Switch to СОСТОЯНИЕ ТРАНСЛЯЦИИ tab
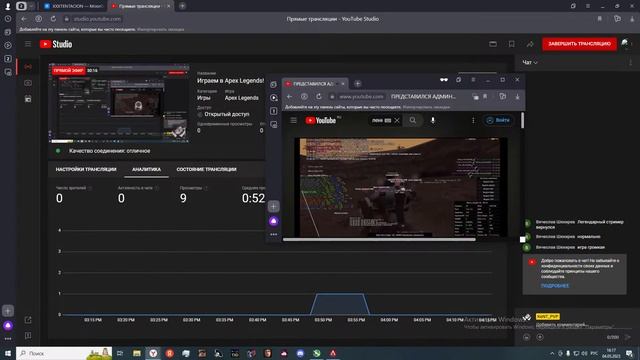 [207, 169]
